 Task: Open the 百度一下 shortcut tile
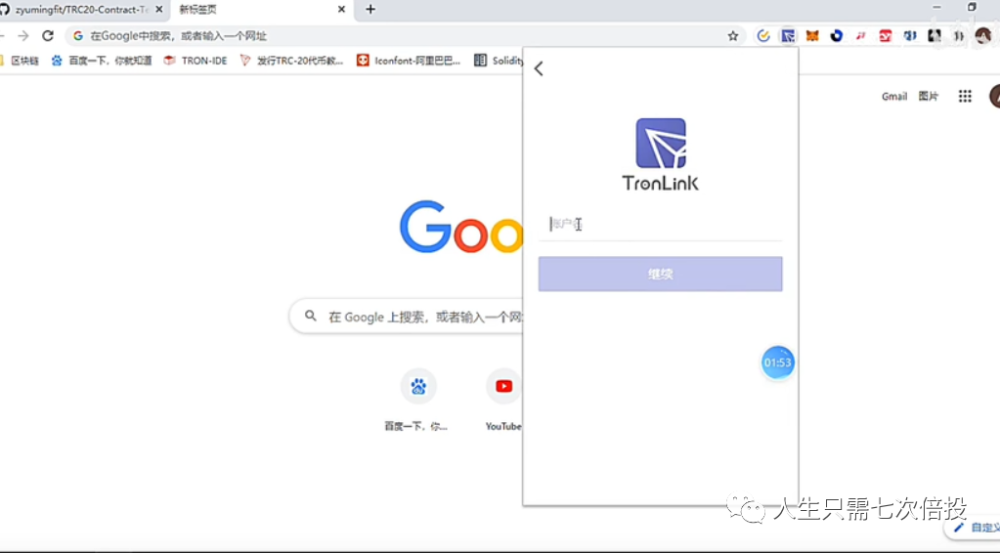[418, 399]
